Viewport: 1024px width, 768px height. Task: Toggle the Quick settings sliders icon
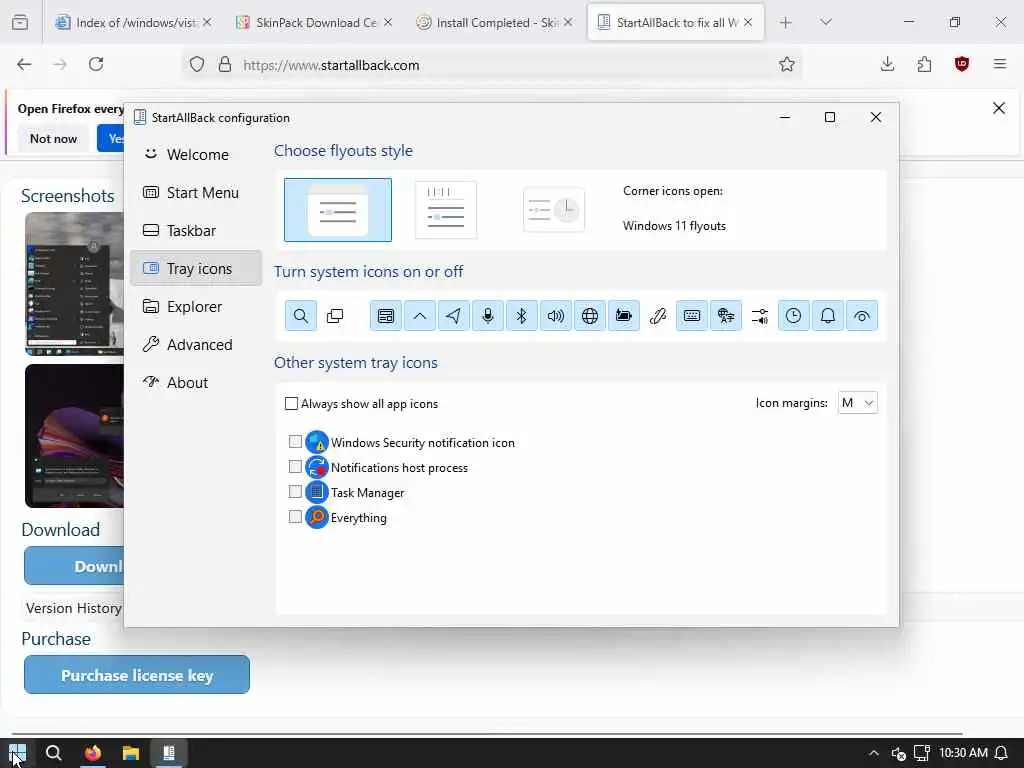(x=760, y=316)
